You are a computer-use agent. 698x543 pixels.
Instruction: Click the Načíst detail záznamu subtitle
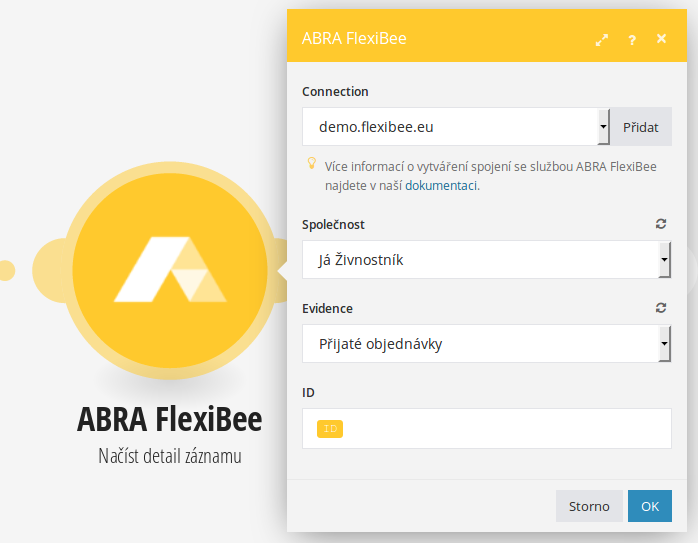tap(170, 456)
